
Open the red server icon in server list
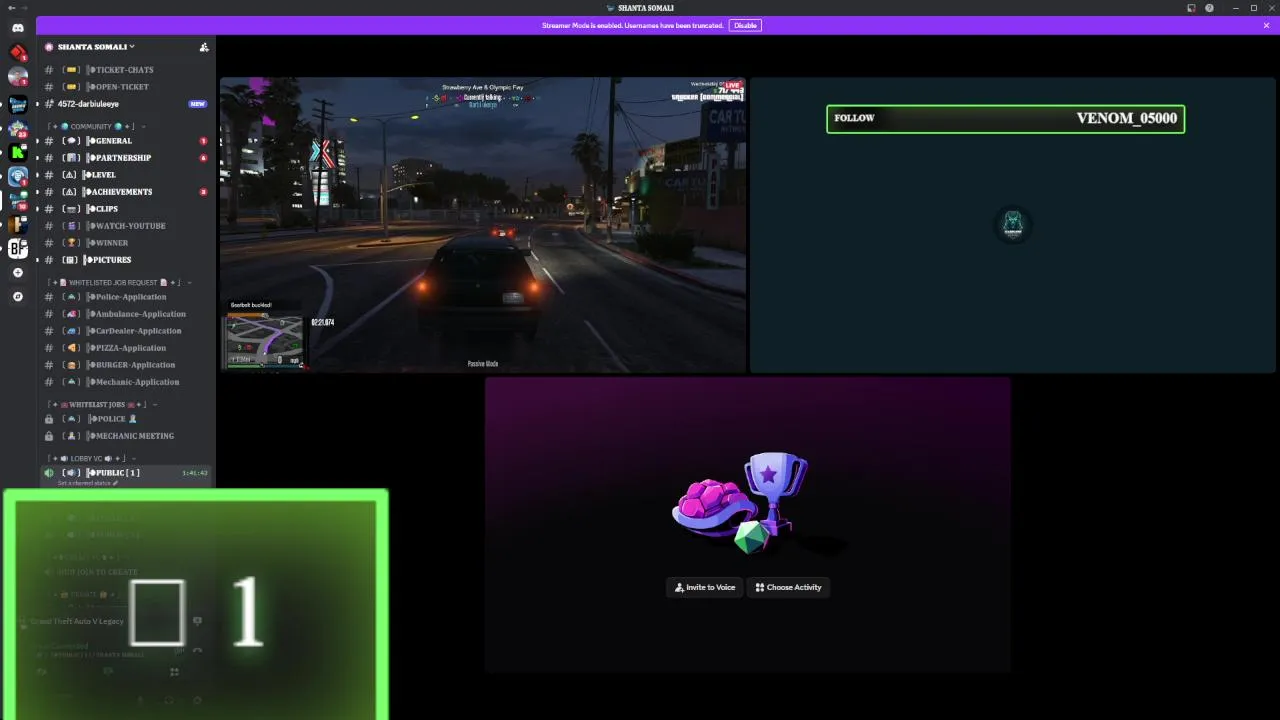(18, 52)
